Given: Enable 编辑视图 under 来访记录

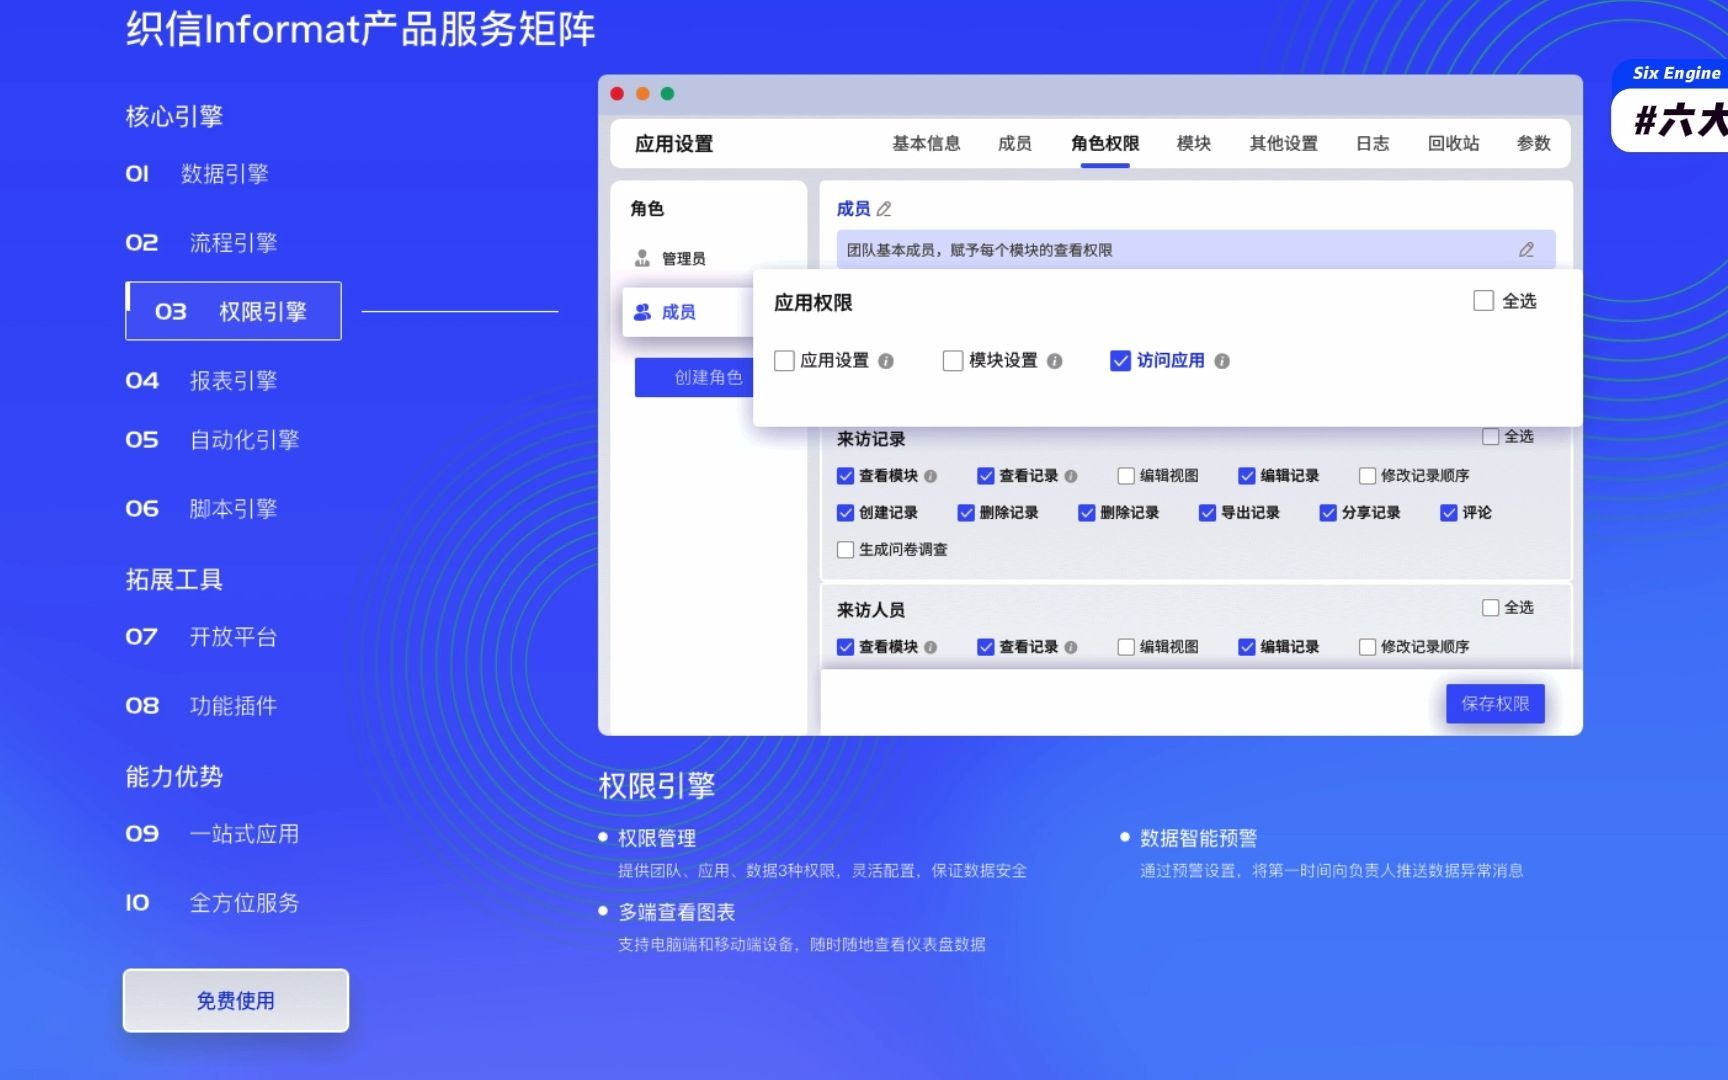Looking at the screenshot, I should [x=1126, y=476].
